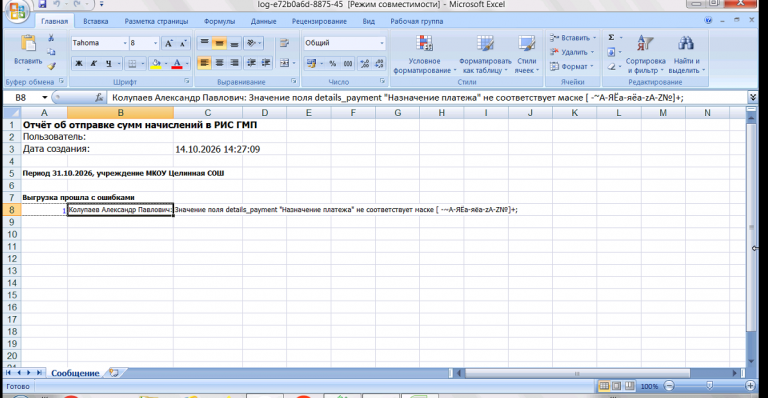
Task: Toggle Italic (К) formatting
Action: (x=94, y=63)
